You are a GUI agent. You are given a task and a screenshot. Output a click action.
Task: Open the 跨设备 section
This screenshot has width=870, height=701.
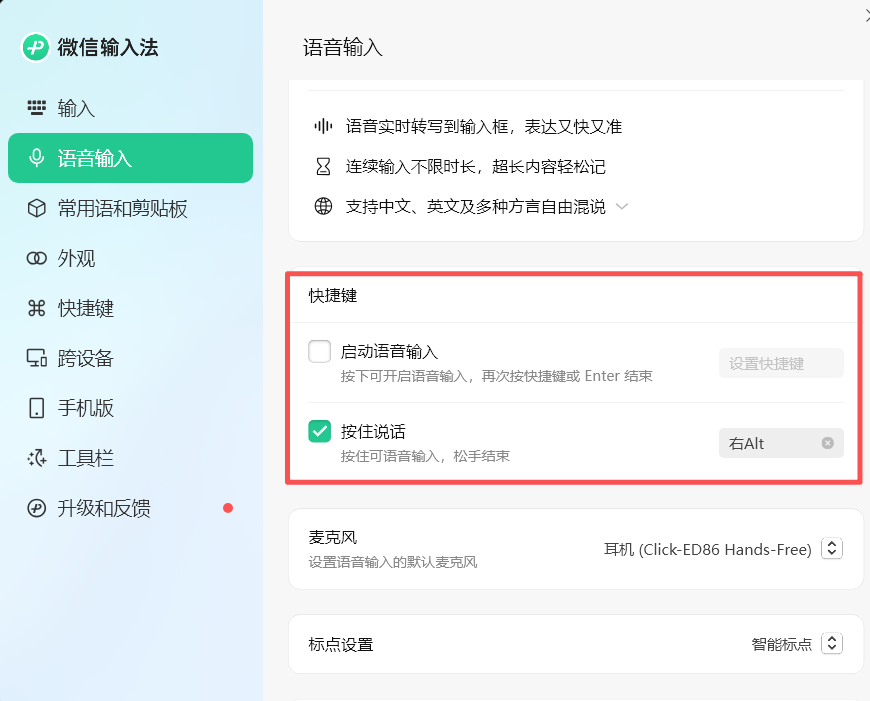[x=130, y=358]
